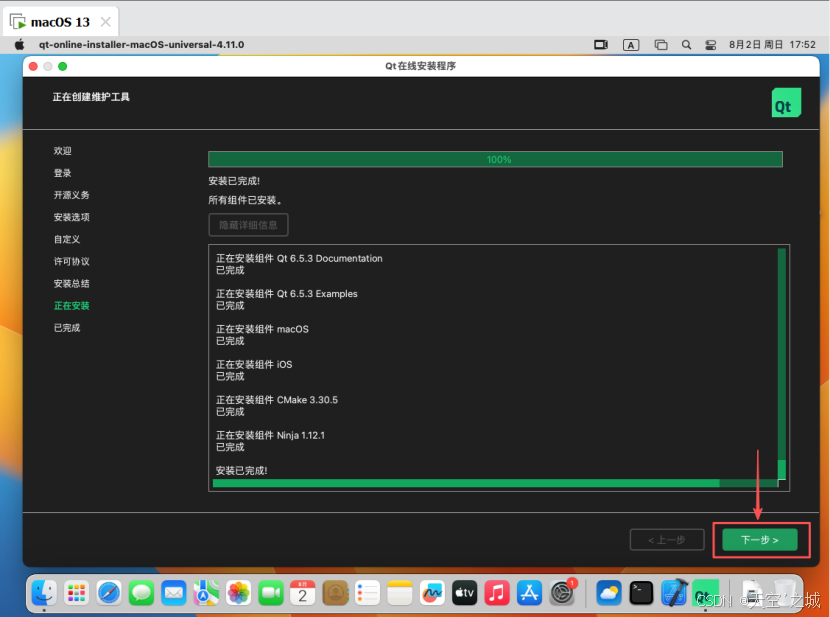Open the qt-online-installer app menu

coord(141,44)
